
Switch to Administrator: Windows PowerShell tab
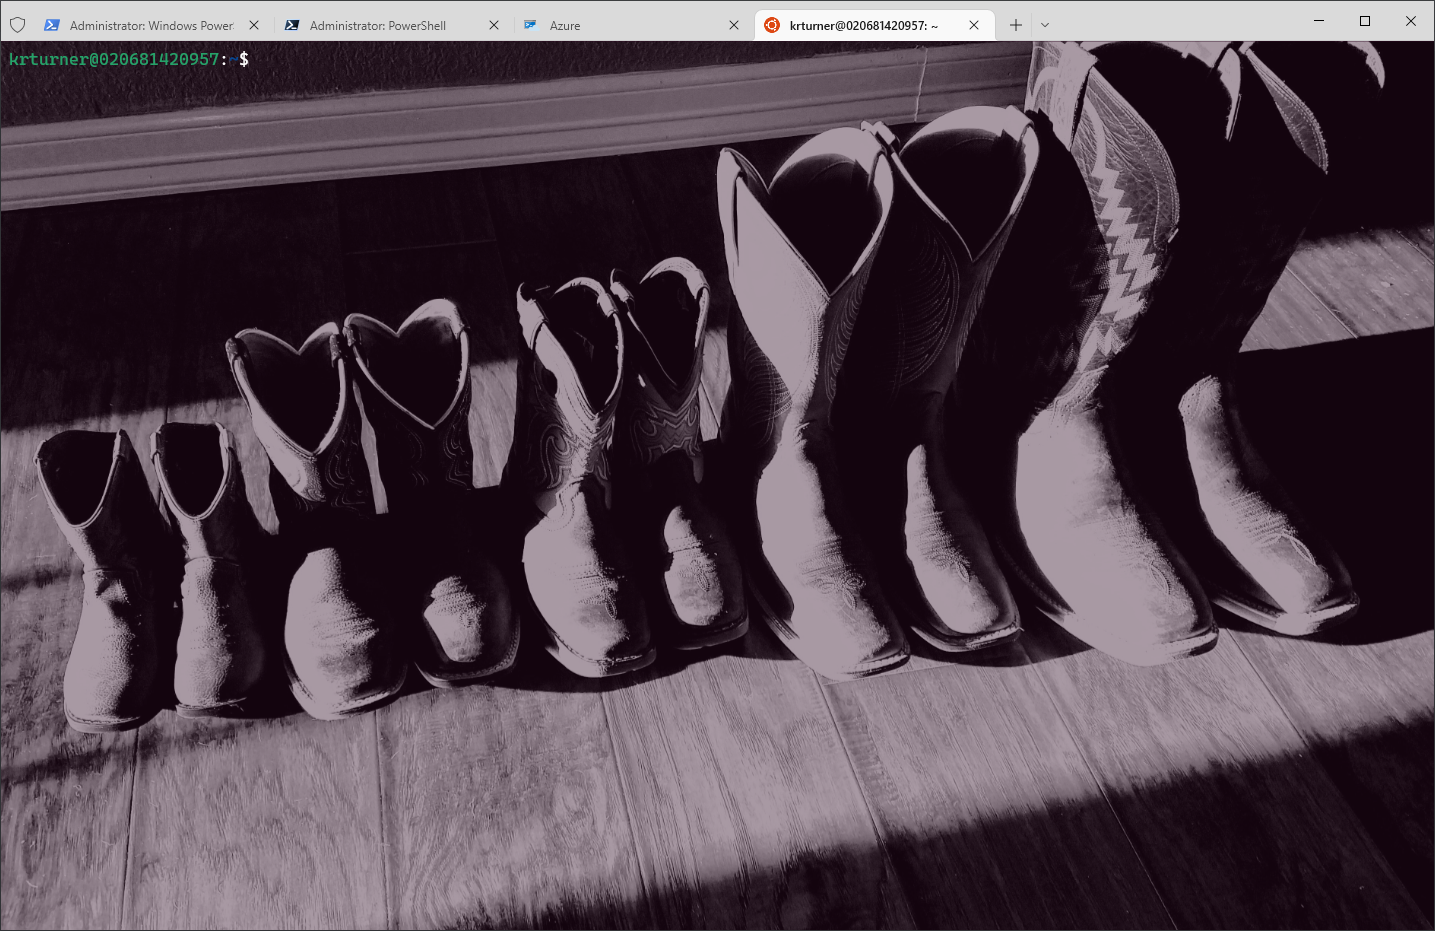[151, 25]
